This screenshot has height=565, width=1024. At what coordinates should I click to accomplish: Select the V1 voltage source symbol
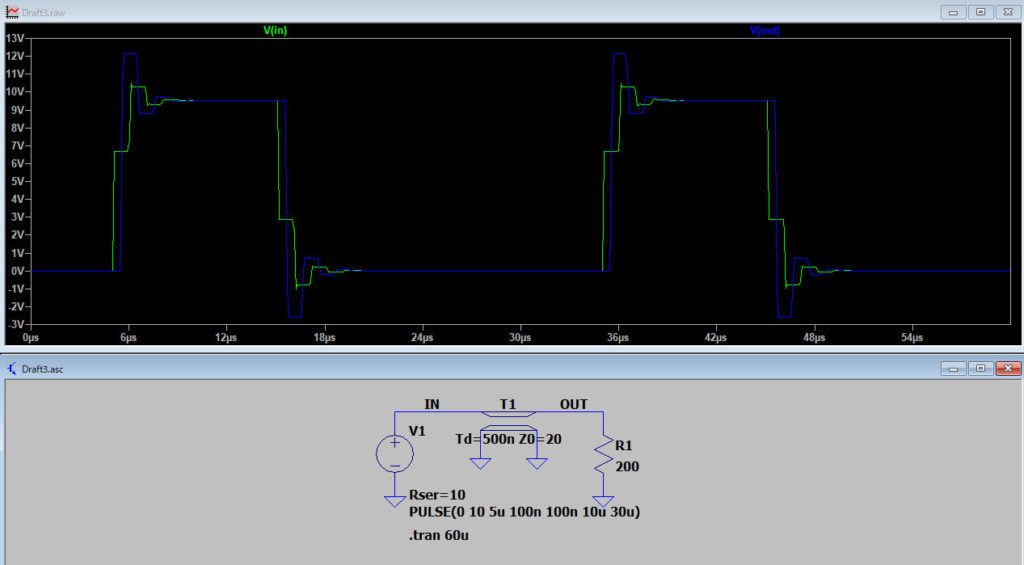coord(394,455)
